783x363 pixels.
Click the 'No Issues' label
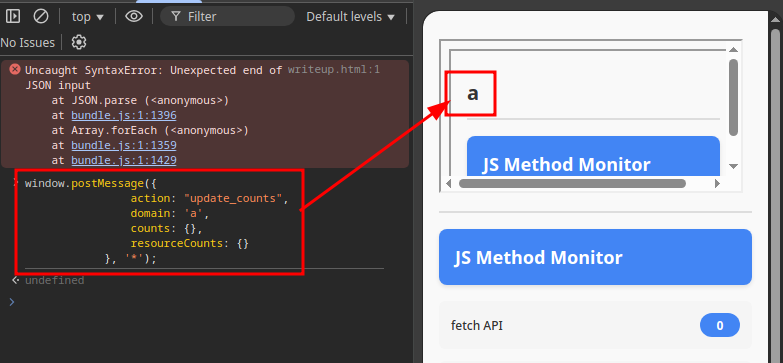coord(27,42)
